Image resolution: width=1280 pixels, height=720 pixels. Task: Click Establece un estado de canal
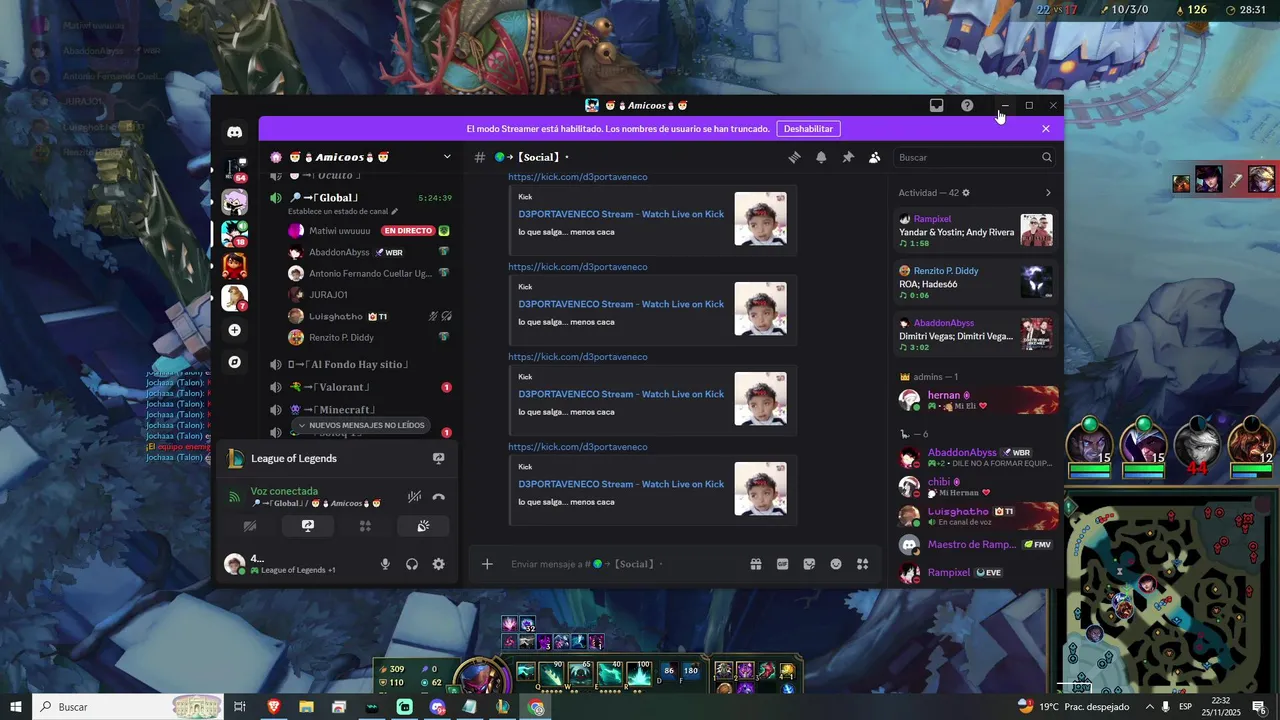(x=343, y=211)
